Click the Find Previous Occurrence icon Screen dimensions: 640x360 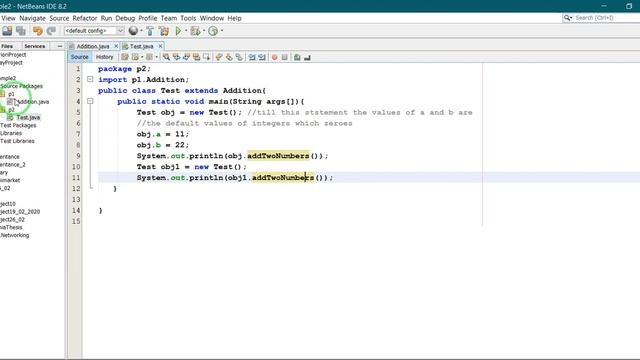tap(176, 57)
